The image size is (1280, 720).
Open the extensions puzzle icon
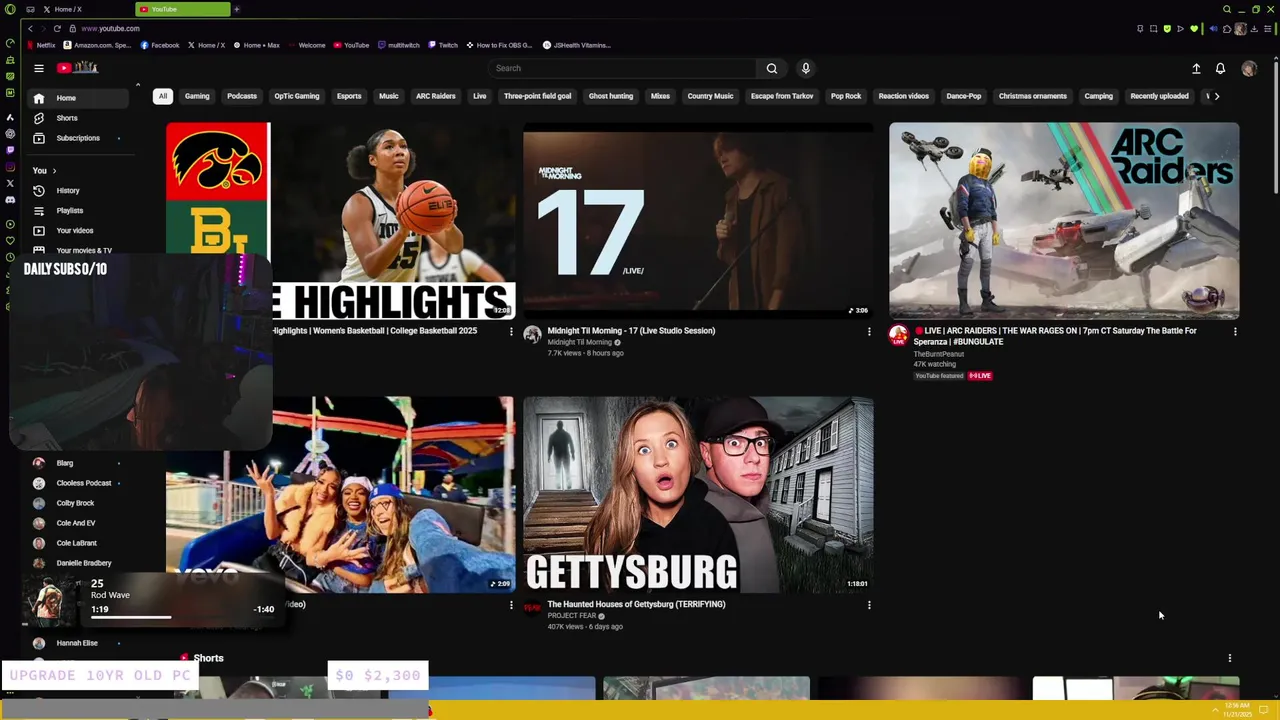tap(1227, 28)
